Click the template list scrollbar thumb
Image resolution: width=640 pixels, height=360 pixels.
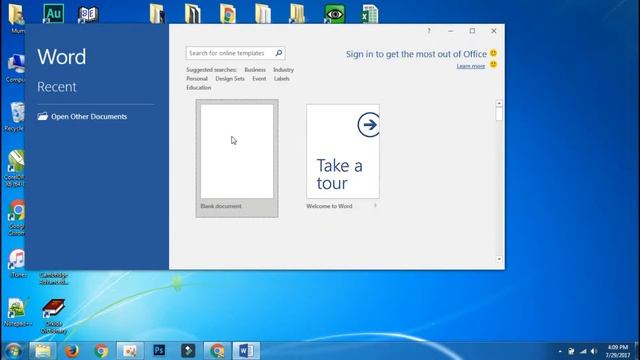coord(499,114)
